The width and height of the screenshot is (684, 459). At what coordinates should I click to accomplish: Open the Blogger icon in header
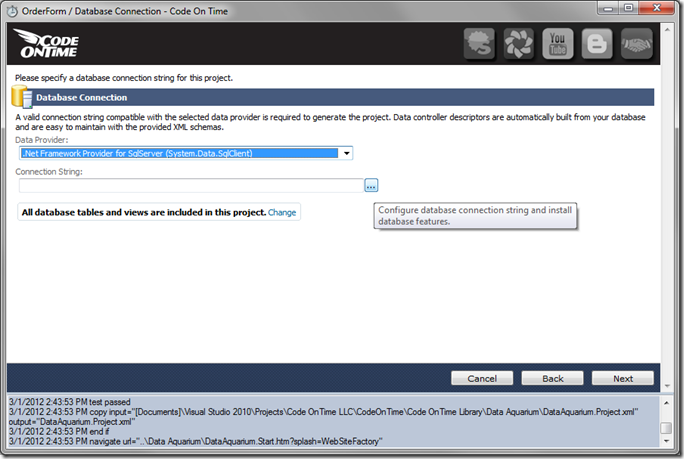(597, 43)
